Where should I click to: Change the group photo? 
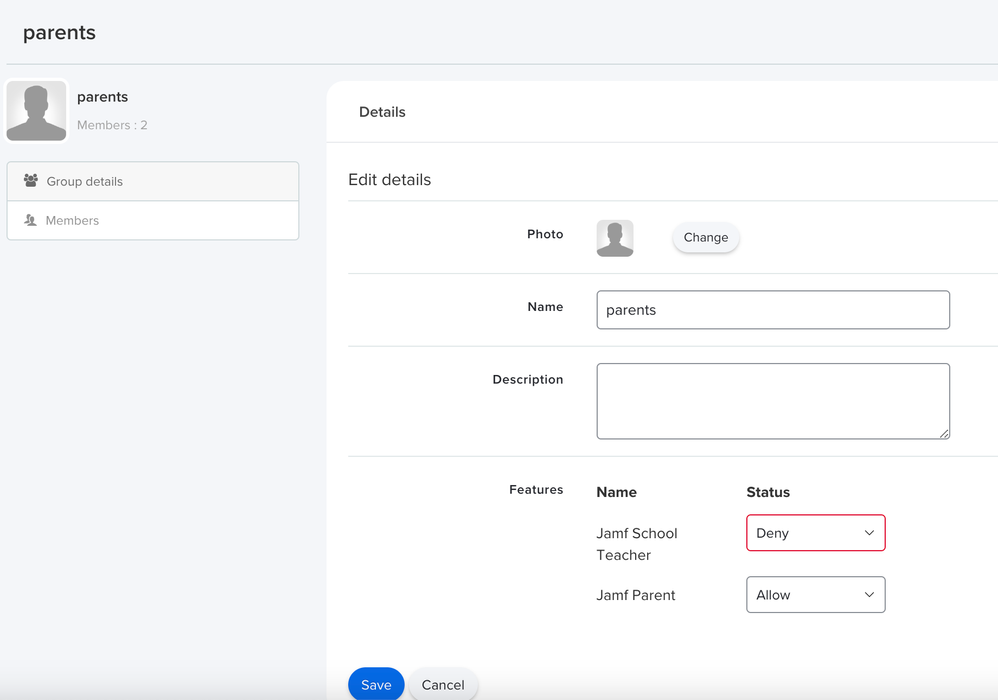(x=706, y=237)
